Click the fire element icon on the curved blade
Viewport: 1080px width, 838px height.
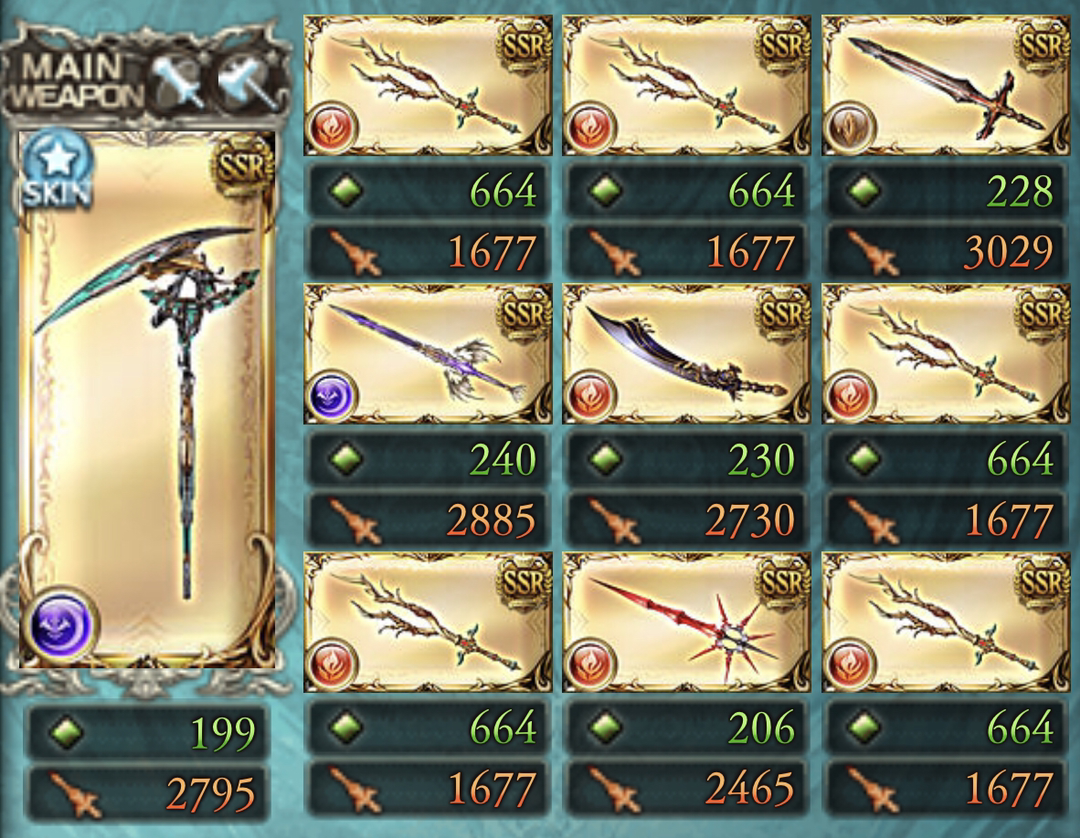coord(590,395)
